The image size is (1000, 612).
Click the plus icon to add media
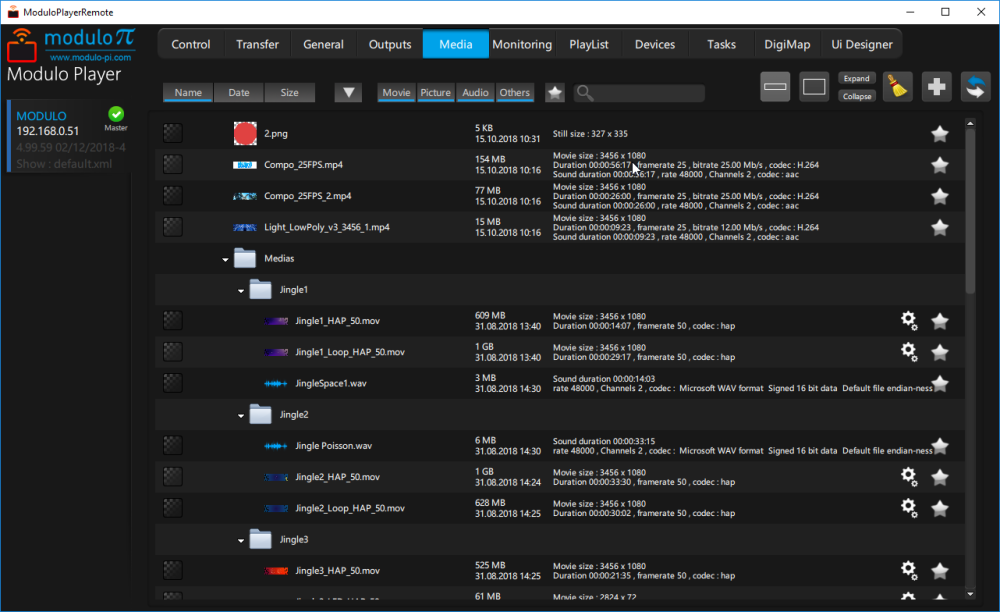[x=936, y=87]
